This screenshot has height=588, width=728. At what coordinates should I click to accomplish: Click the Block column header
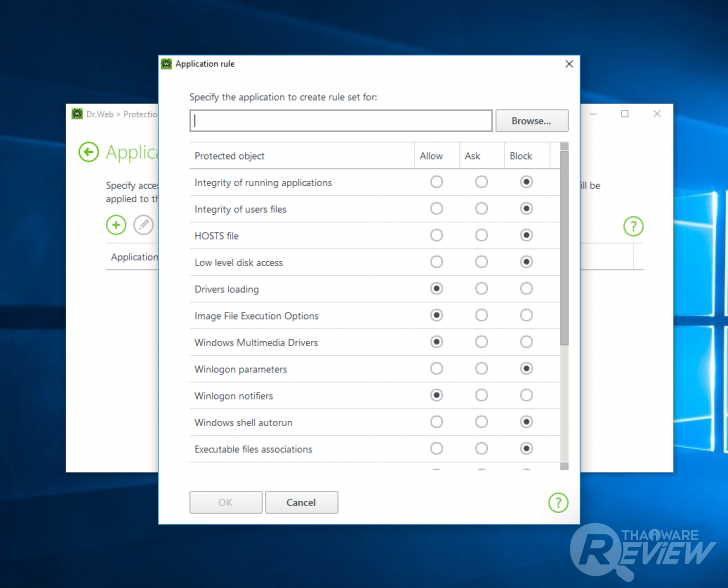pos(527,156)
